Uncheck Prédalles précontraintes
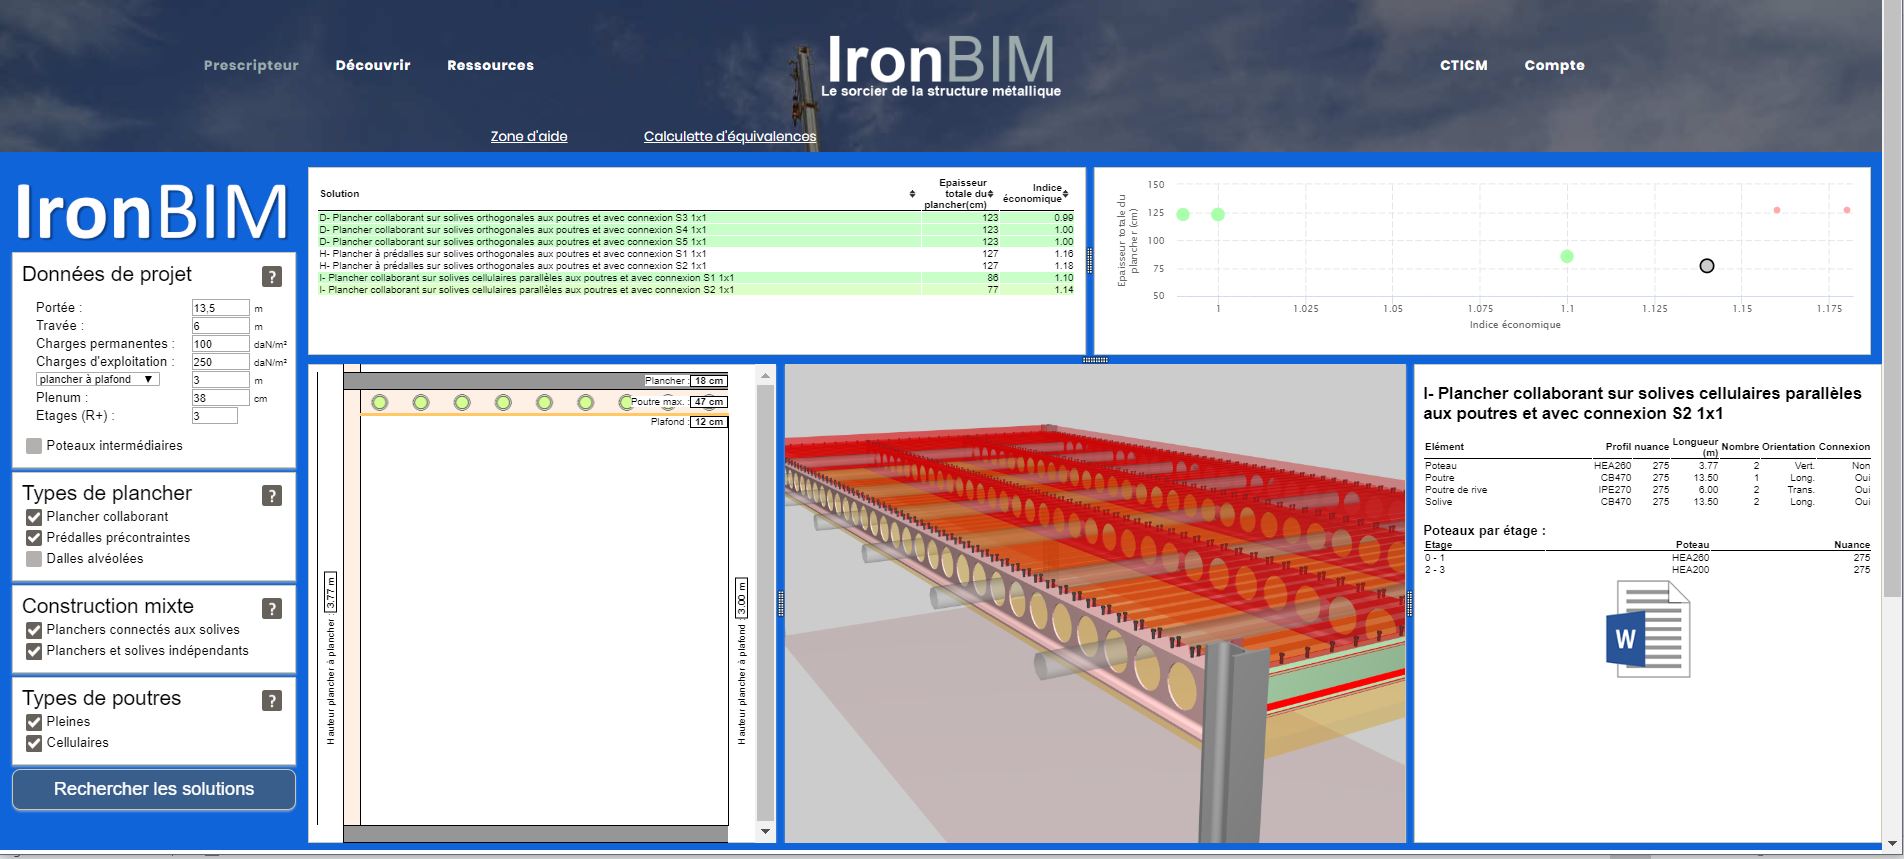Image resolution: width=1904 pixels, height=859 pixels. 34,538
